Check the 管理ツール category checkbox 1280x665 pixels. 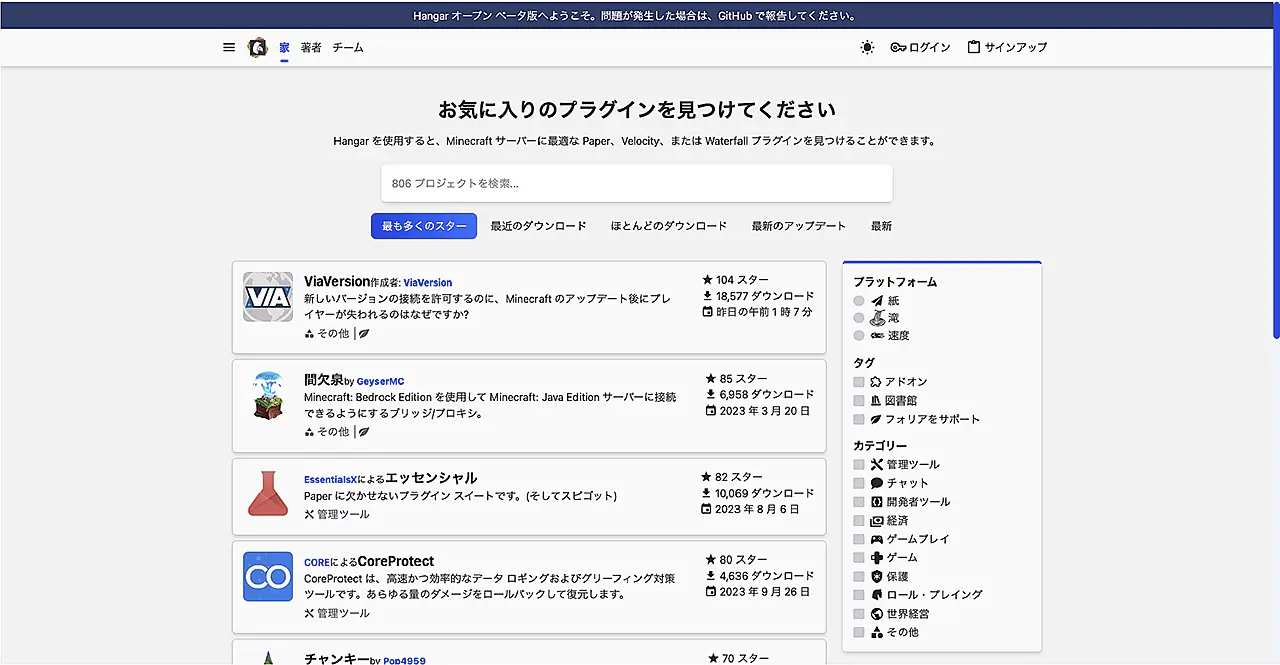click(859, 465)
